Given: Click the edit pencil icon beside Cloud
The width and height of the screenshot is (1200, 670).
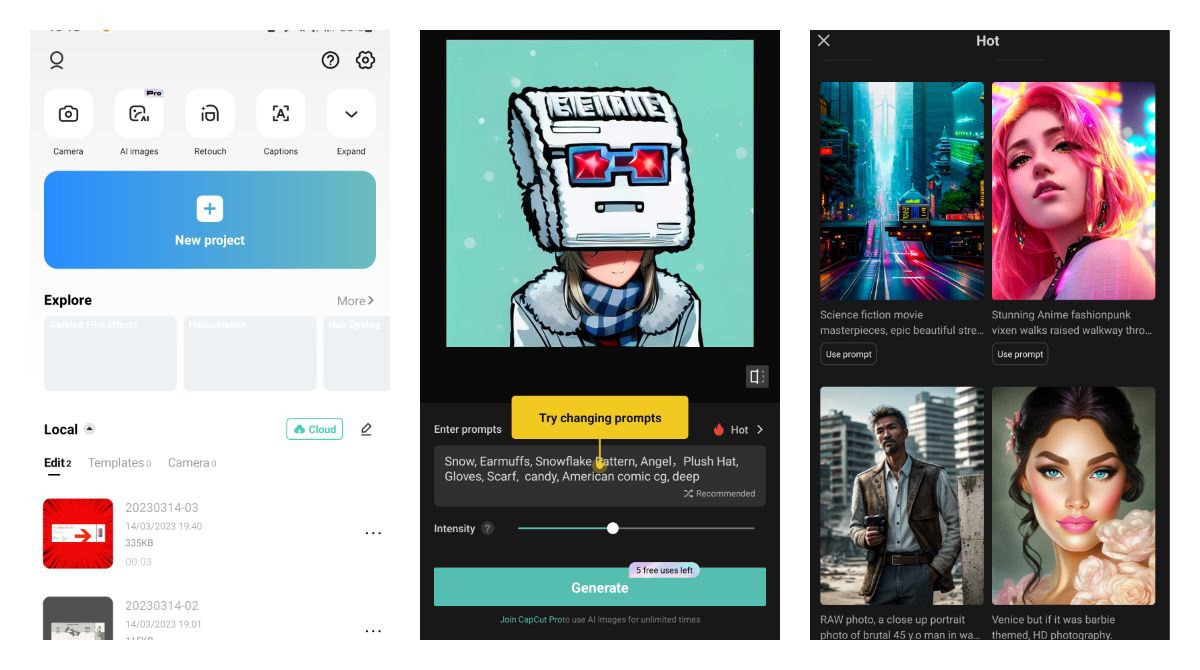Looking at the screenshot, I should click(366, 429).
